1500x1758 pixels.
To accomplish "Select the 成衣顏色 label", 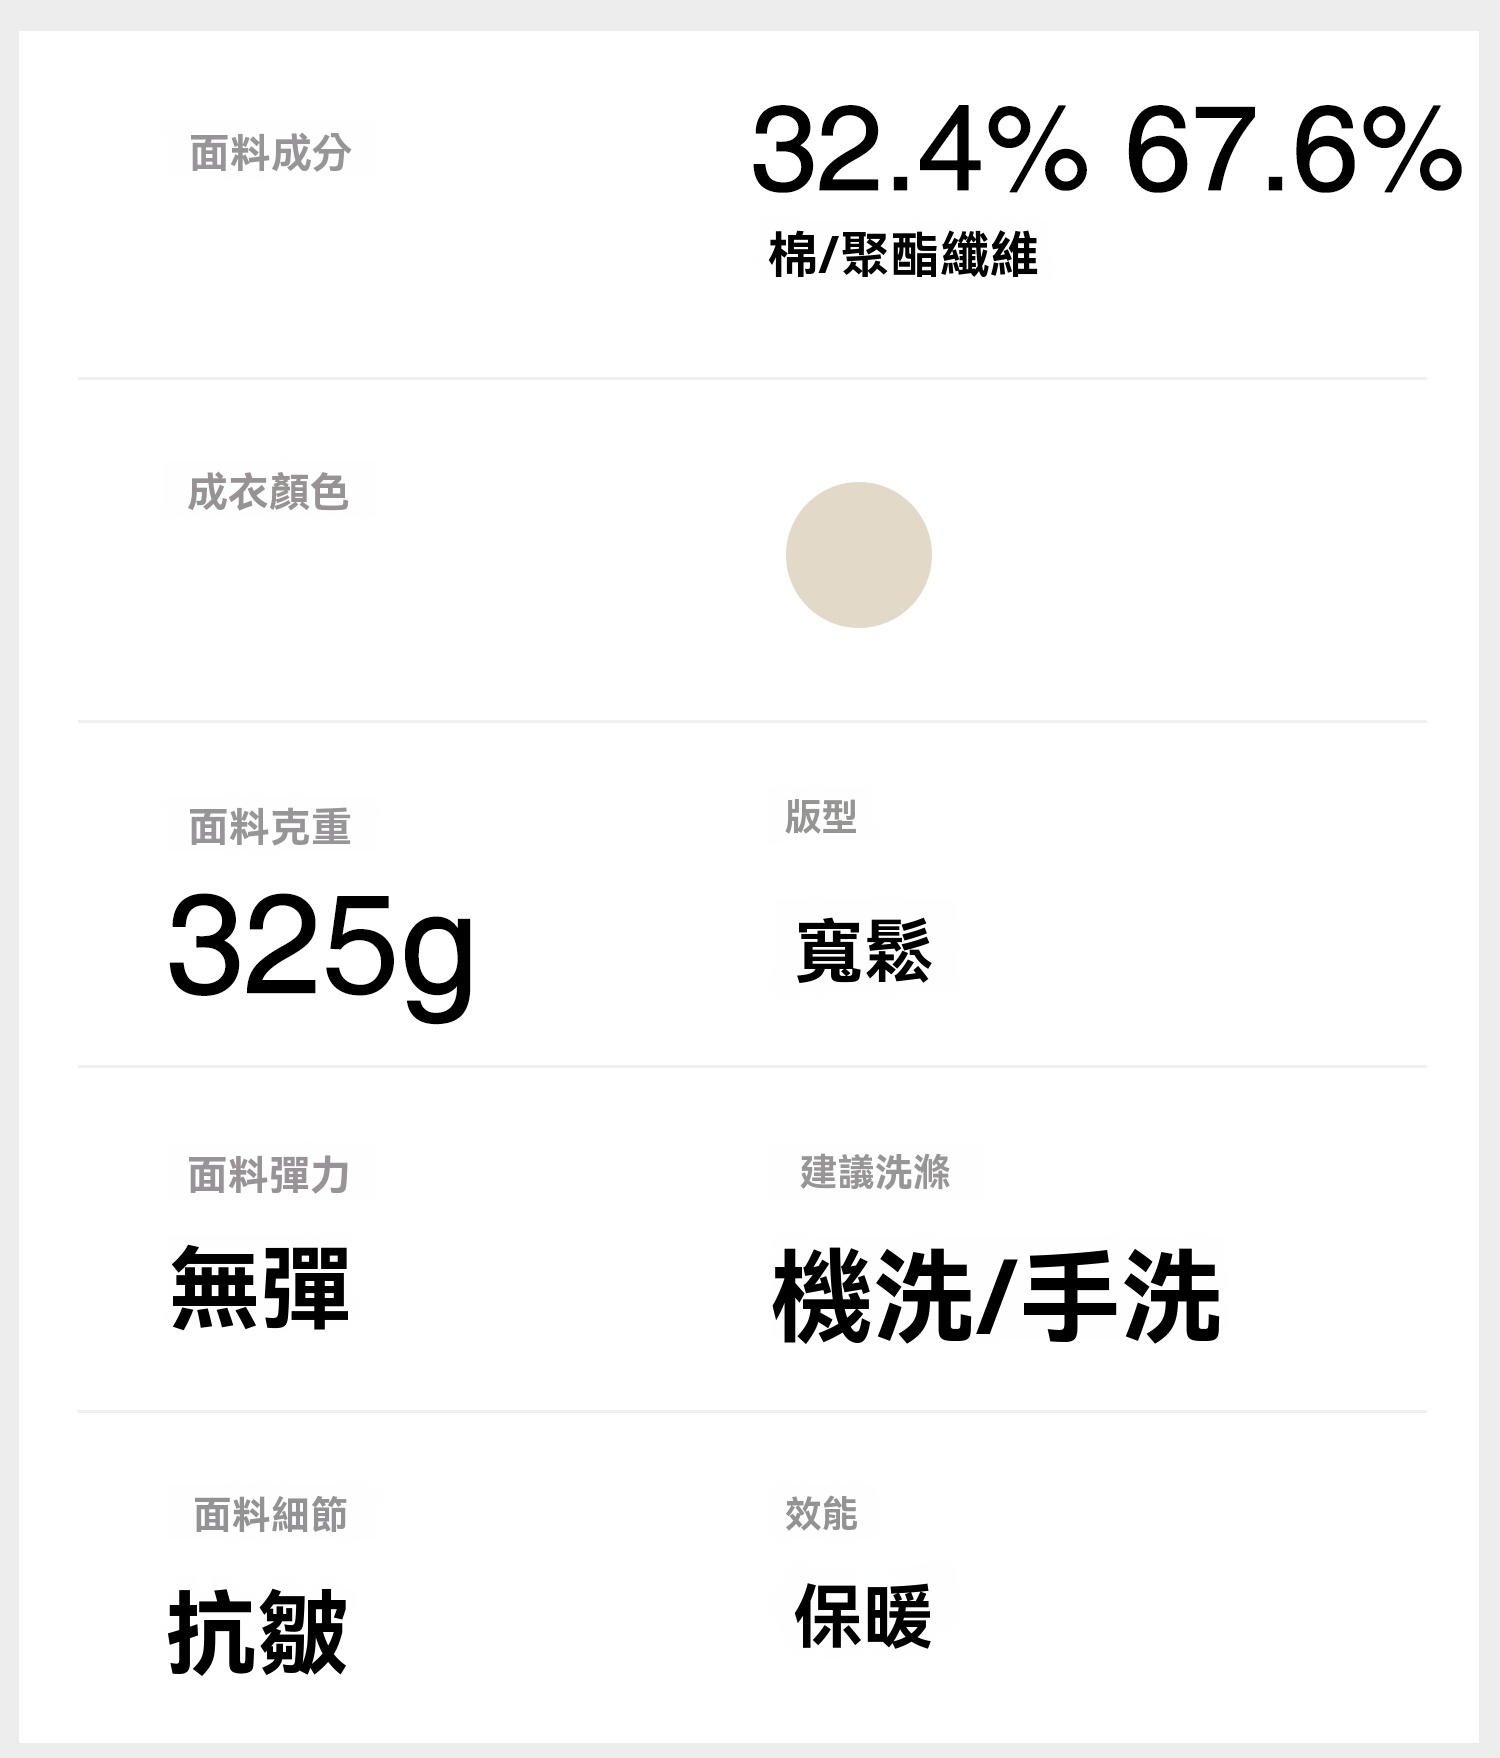I will coord(268,492).
